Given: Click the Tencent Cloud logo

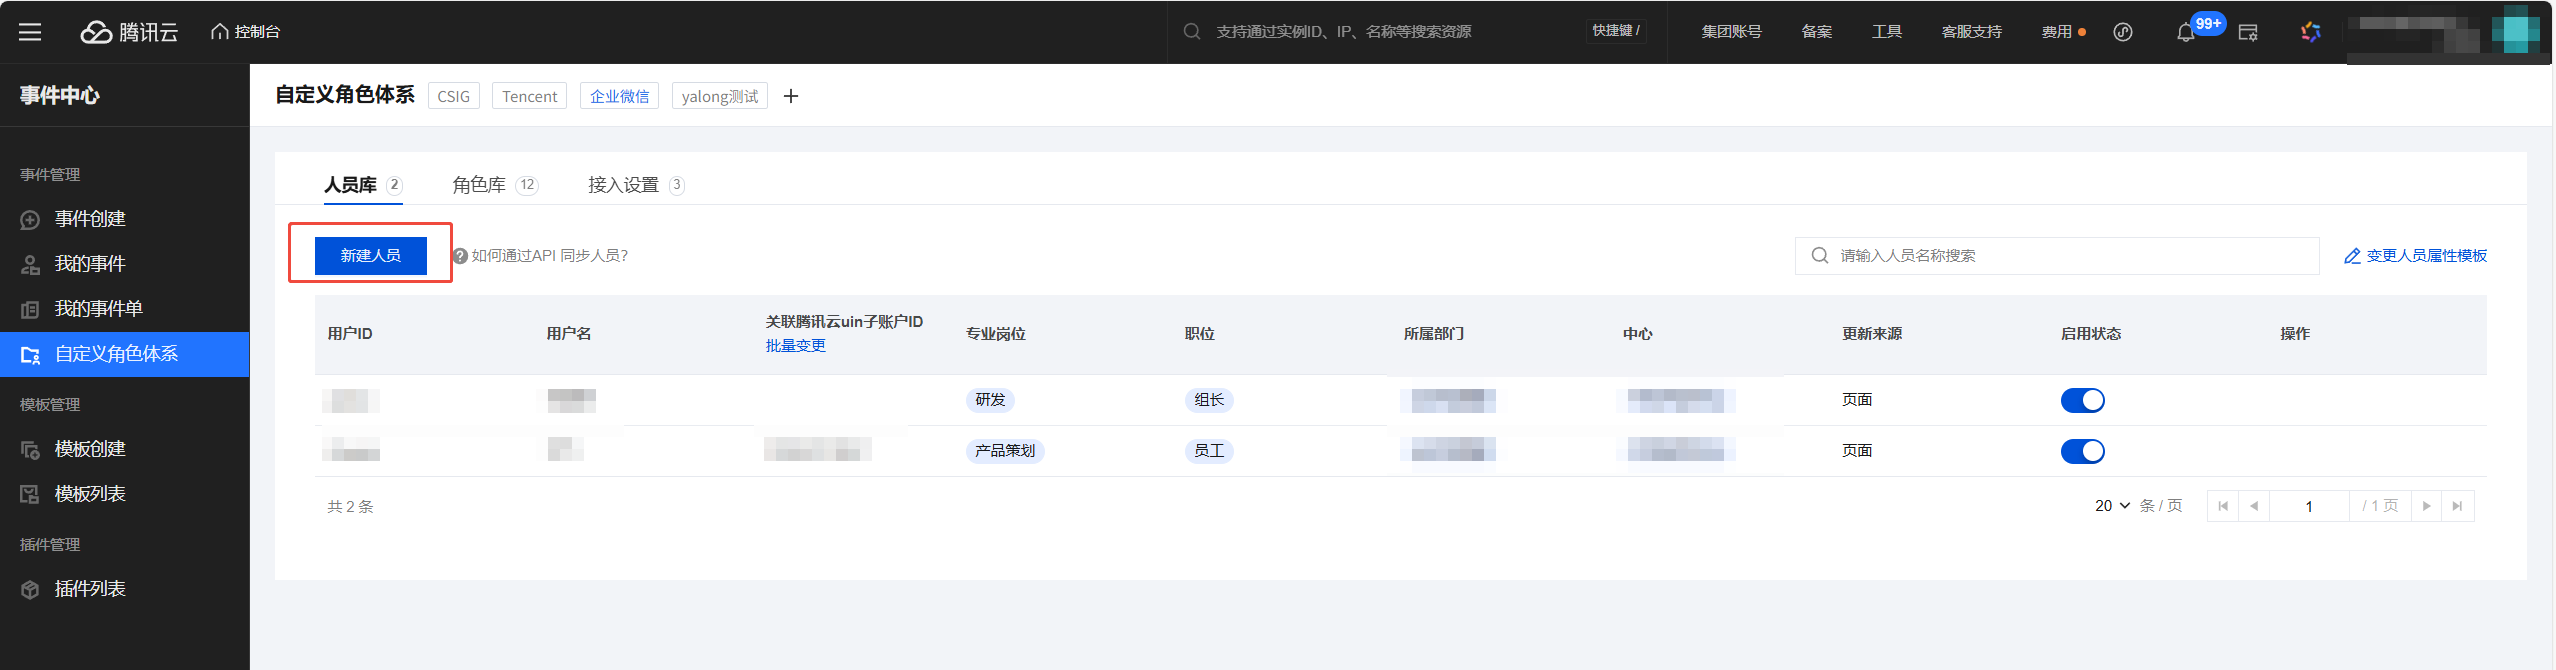Looking at the screenshot, I should point(129,32).
